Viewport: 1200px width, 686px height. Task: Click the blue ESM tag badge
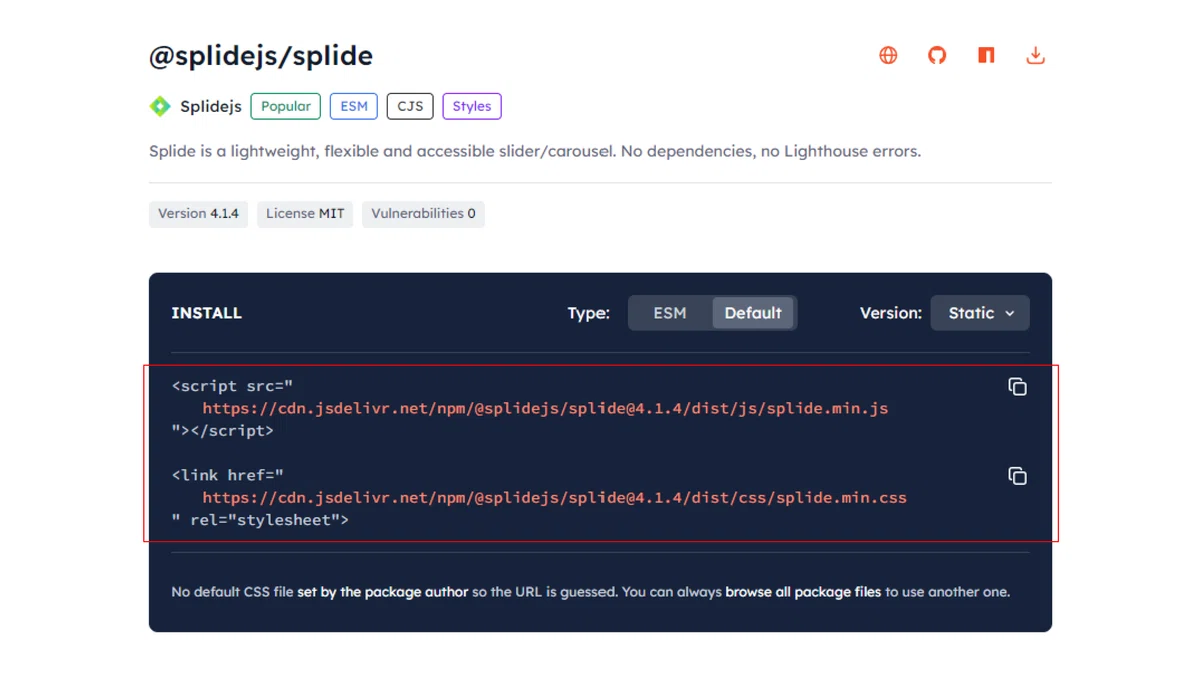[354, 106]
